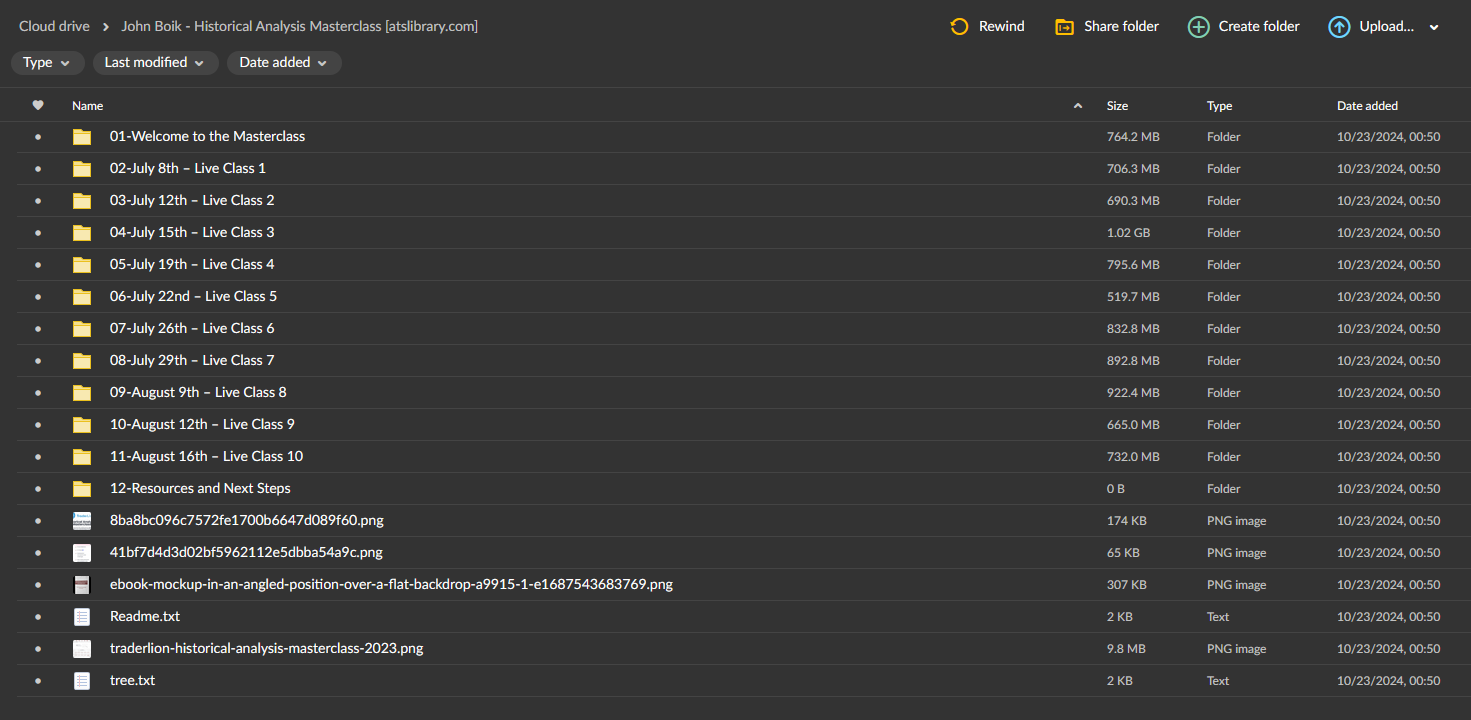Click the tree.txt file icon

pyautogui.click(x=82, y=681)
